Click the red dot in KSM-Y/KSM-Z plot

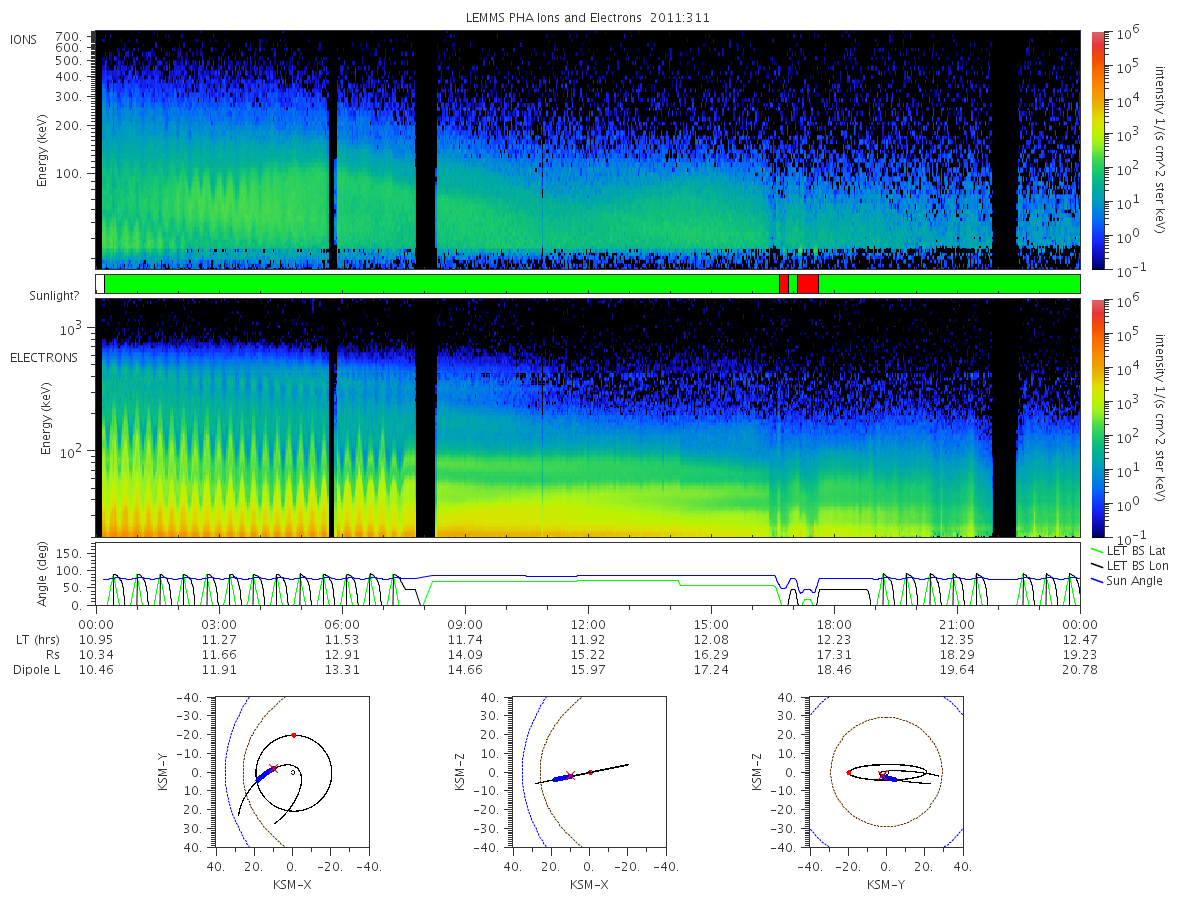pos(848,773)
